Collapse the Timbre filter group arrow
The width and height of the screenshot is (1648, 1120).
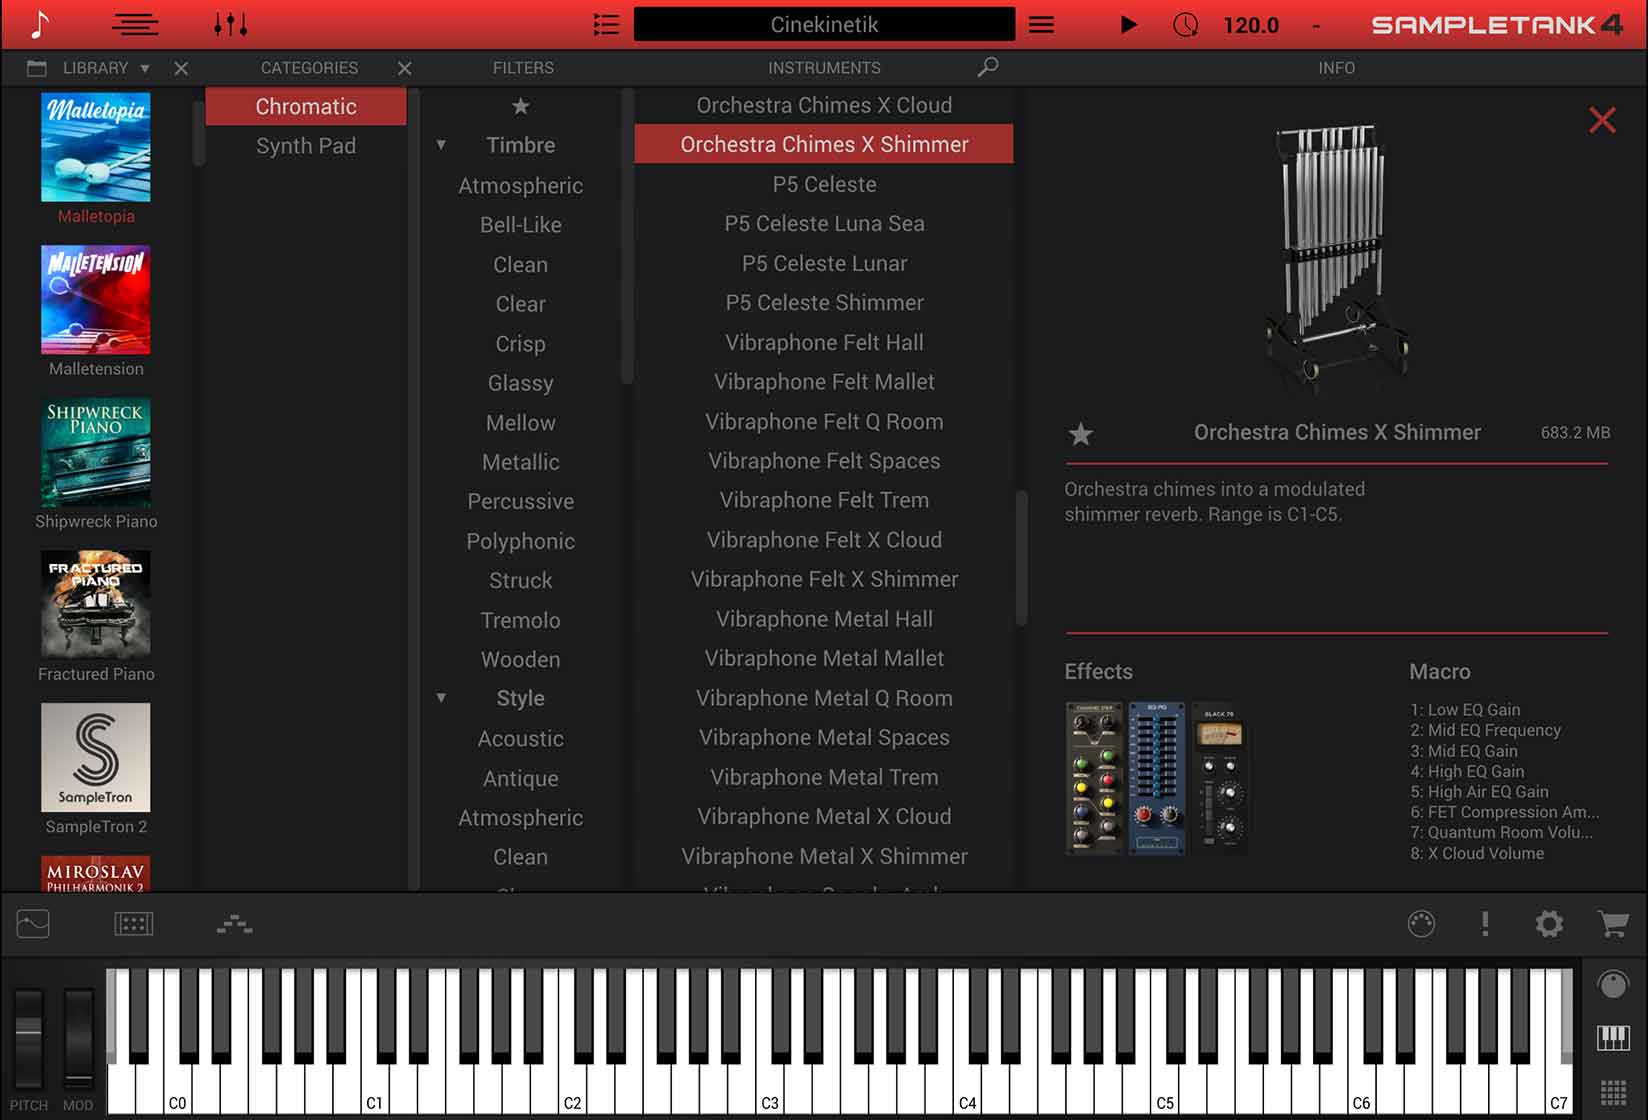[x=441, y=145]
